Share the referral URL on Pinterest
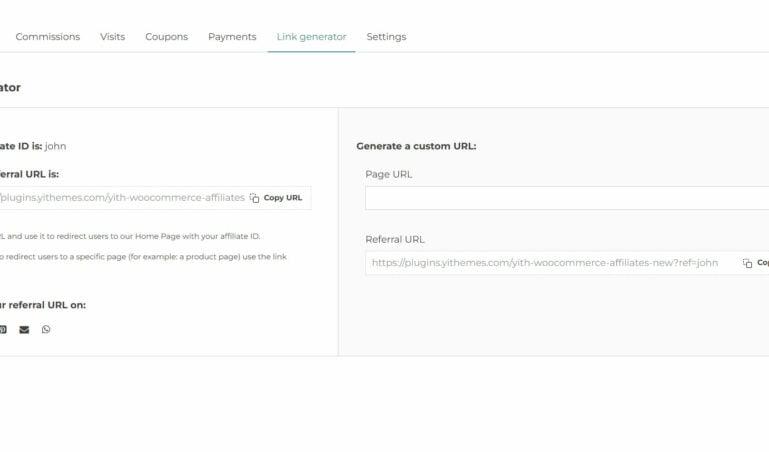 coord(3,329)
